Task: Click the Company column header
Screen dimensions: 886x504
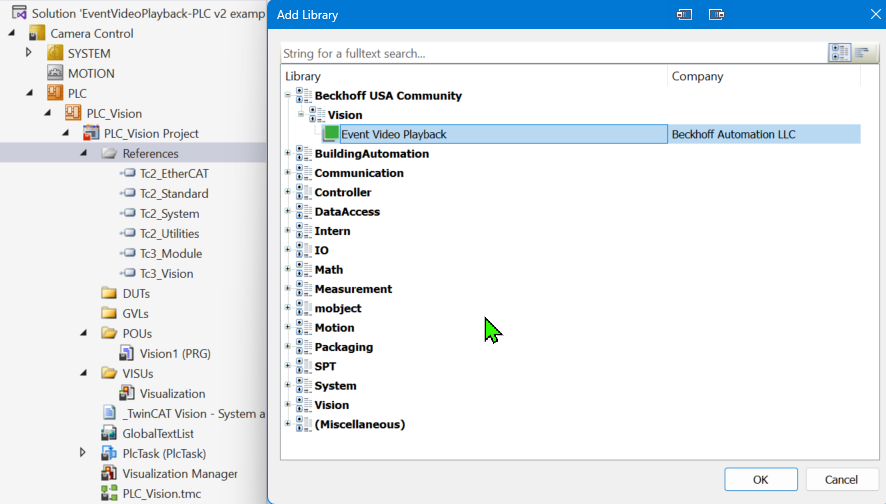Action: click(x=697, y=76)
